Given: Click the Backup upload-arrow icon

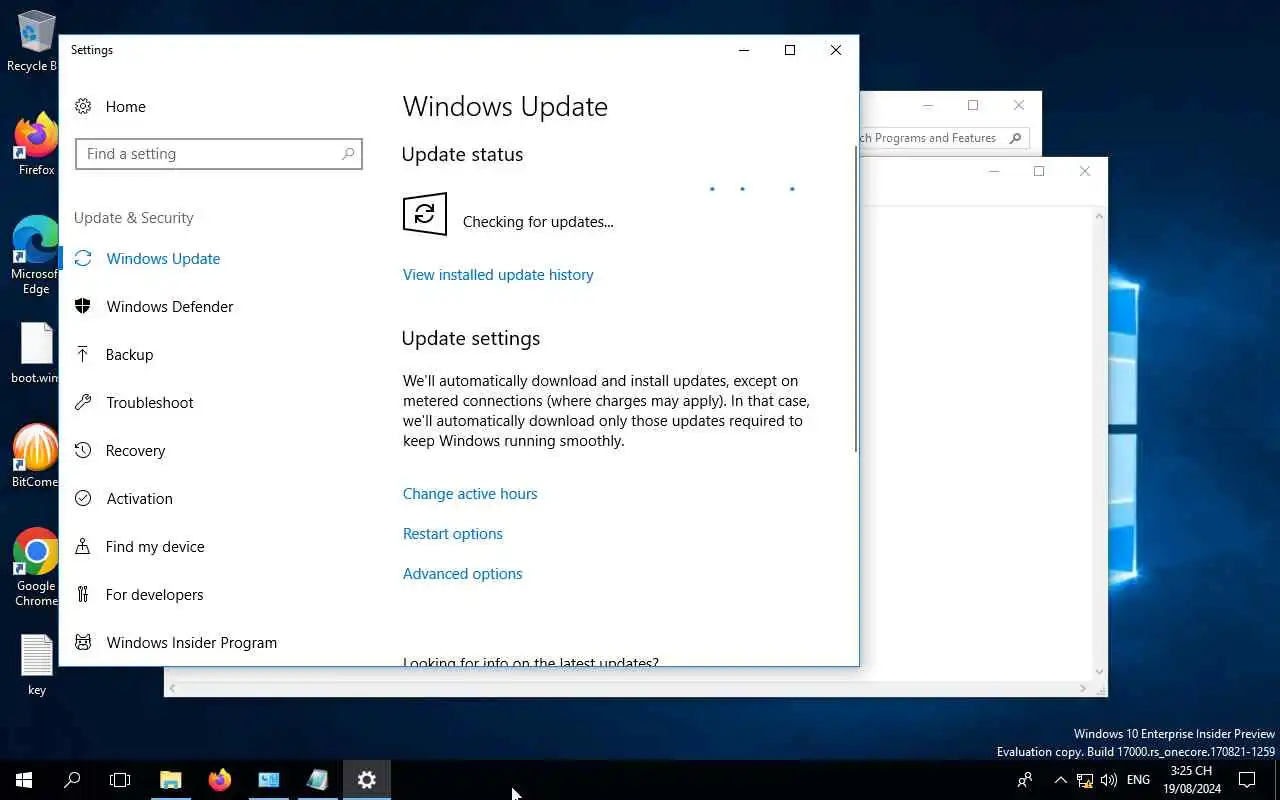Looking at the screenshot, I should 83,354.
